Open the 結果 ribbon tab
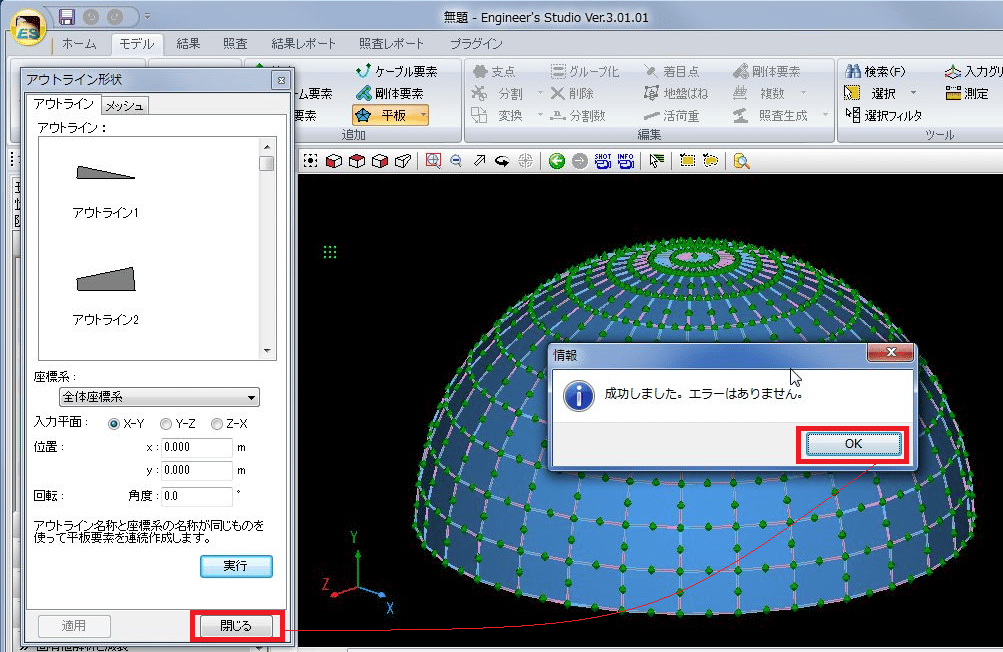The image size is (1003, 652). pyautogui.click(x=188, y=44)
